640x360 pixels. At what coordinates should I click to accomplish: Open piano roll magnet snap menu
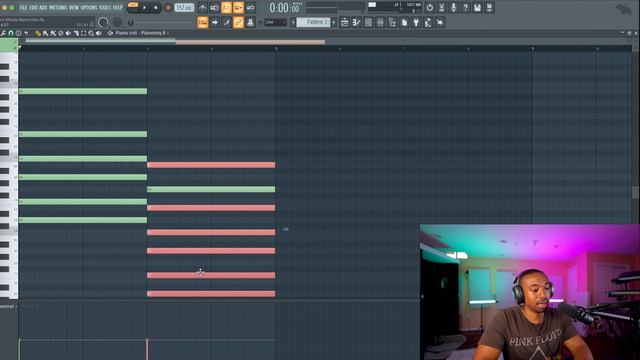(11, 33)
